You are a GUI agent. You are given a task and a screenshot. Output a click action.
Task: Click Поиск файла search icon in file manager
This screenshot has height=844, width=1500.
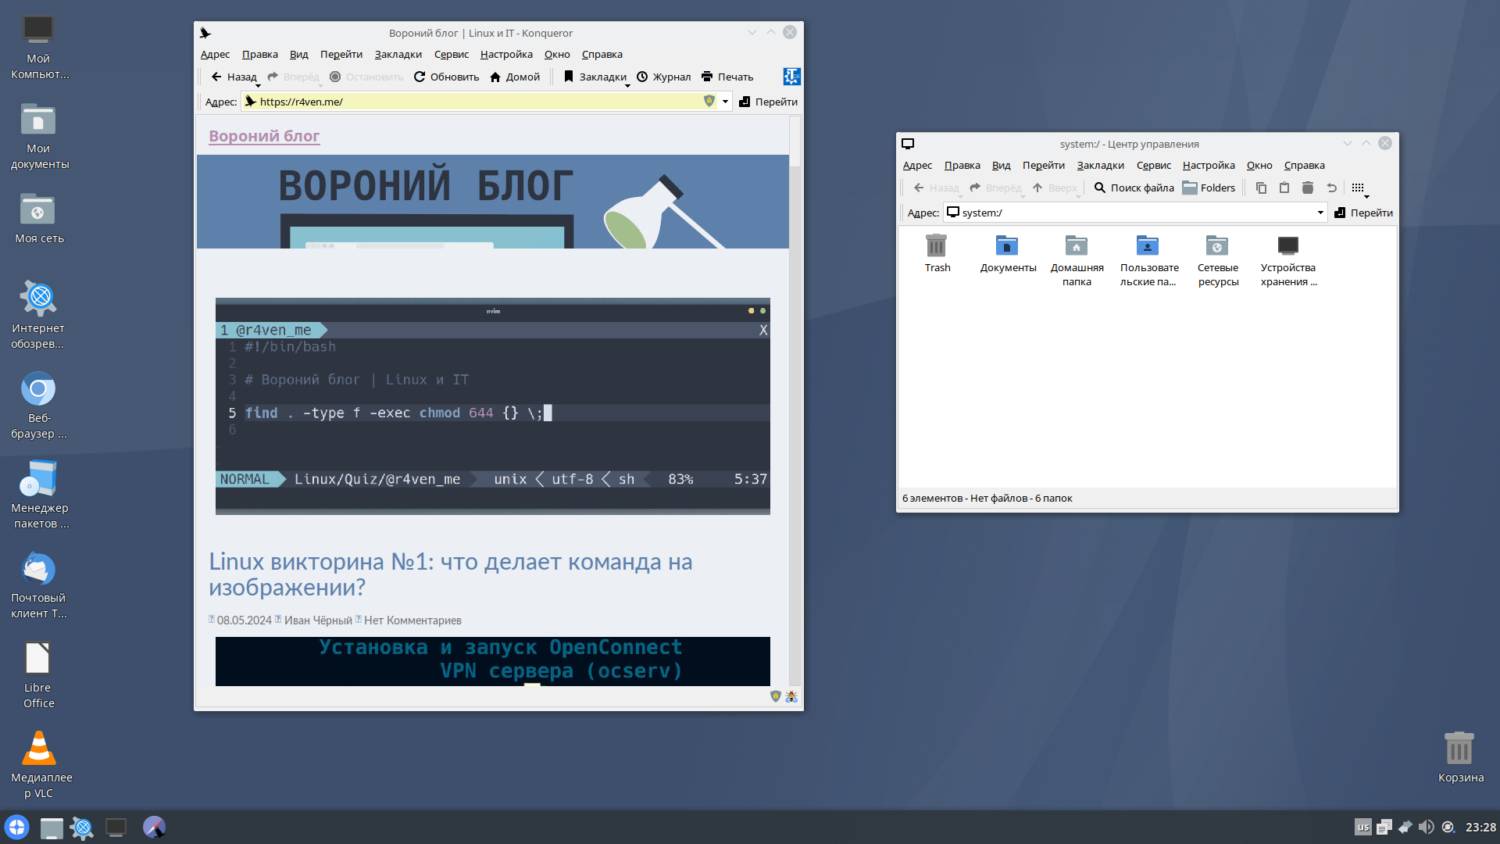(x=1100, y=188)
